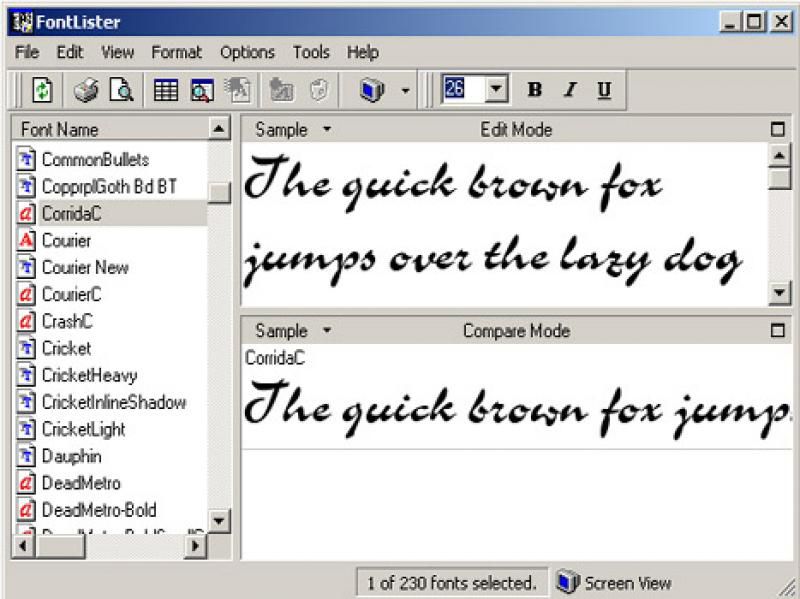This screenshot has height=599, width=800.
Task: Click the font list vertical scrollbar thumb
Action: pyautogui.click(x=220, y=192)
